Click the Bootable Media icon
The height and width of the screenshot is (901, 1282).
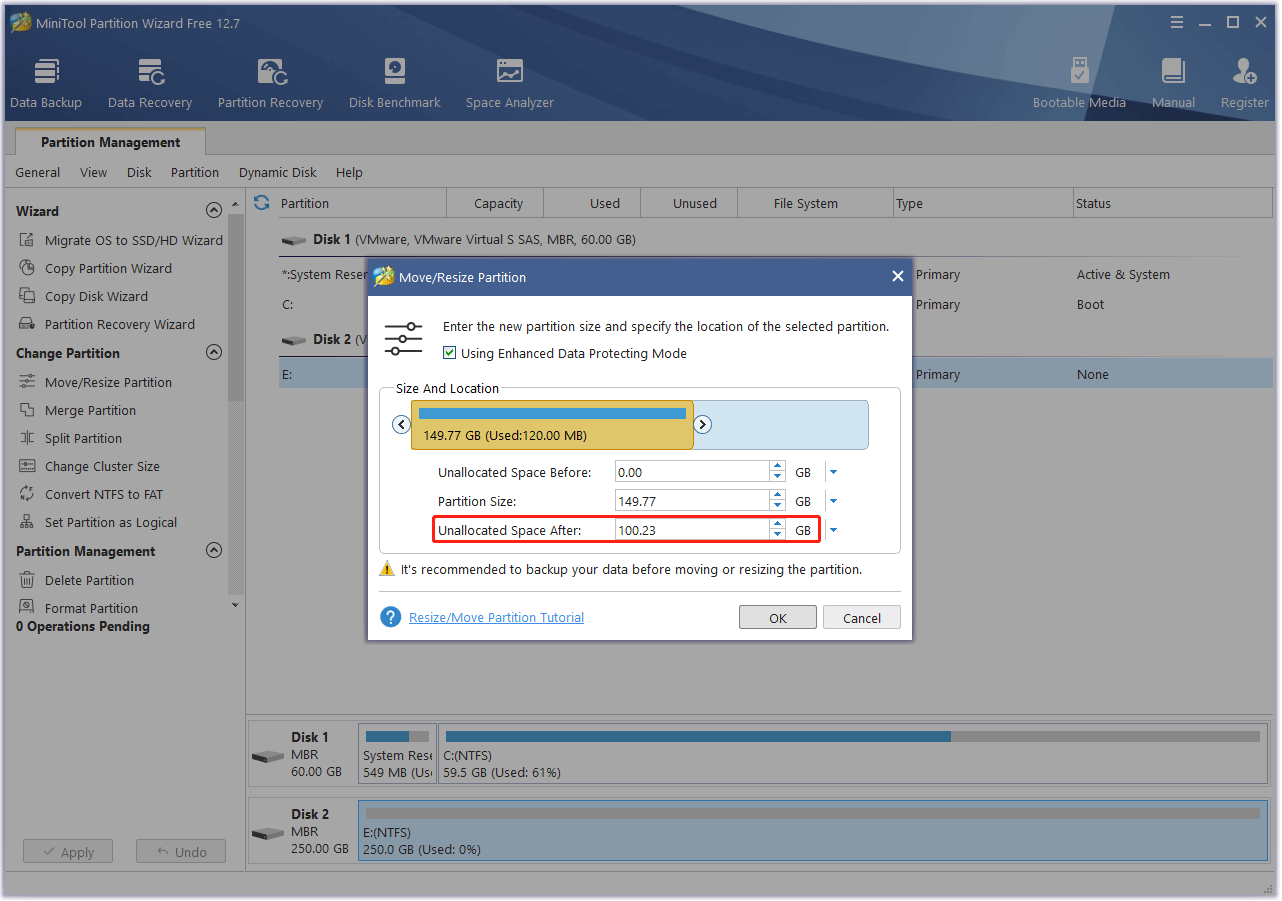click(x=1079, y=80)
